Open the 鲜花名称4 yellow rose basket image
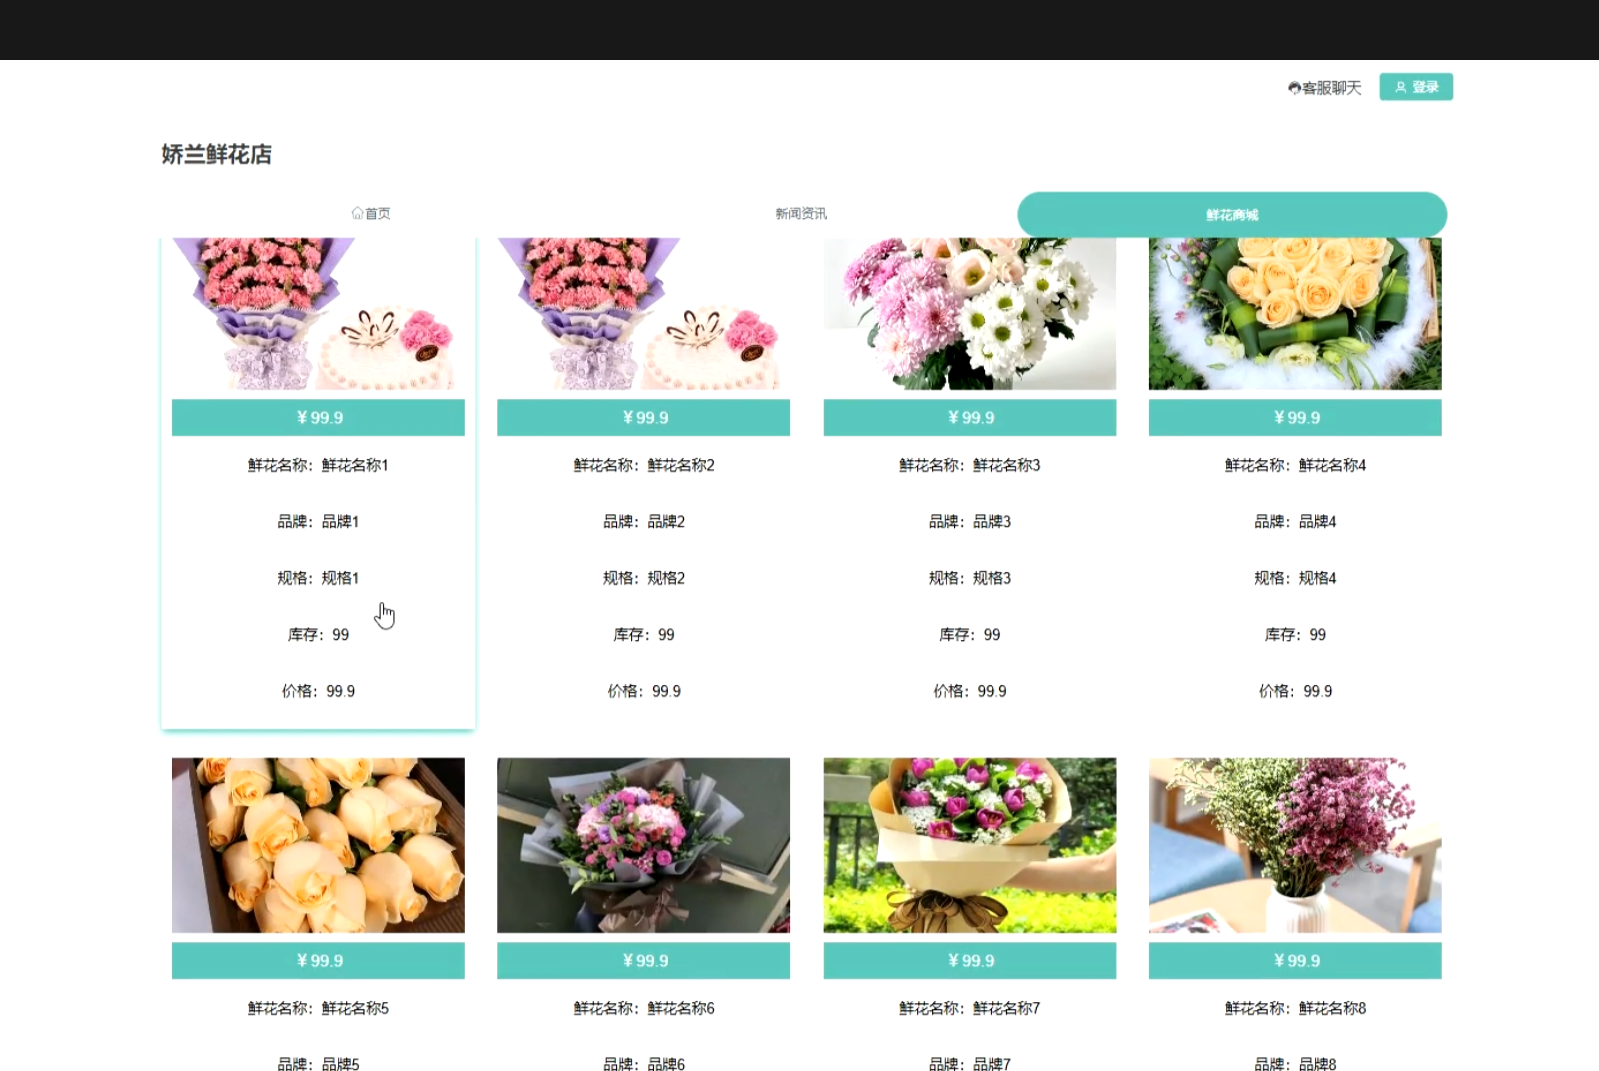Image resolution: width=1599 pixels, height=1071 pixels. click(1295, 314)
